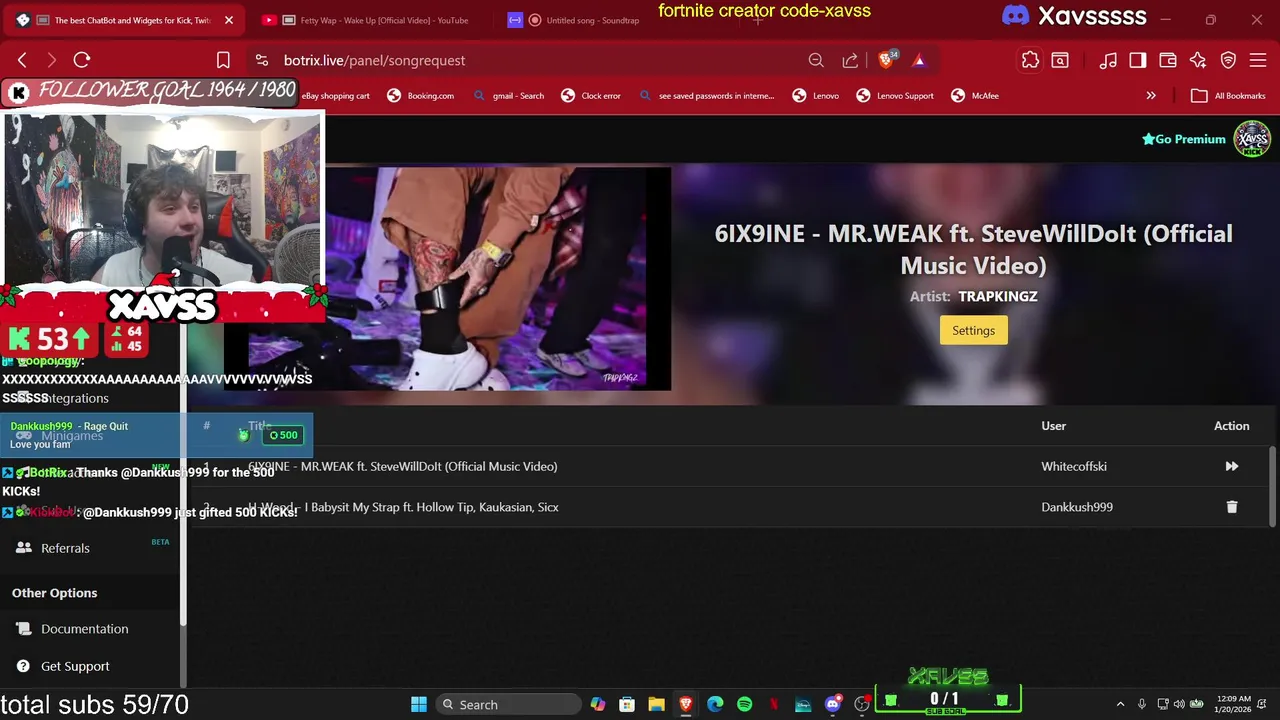Open the saved passwords bookmark
1280x720 pixels.
(706, 96)
